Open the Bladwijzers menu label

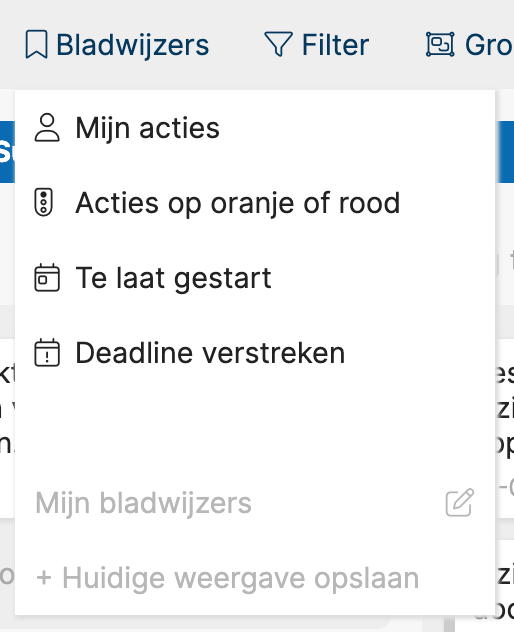click(x=132, y=45)
